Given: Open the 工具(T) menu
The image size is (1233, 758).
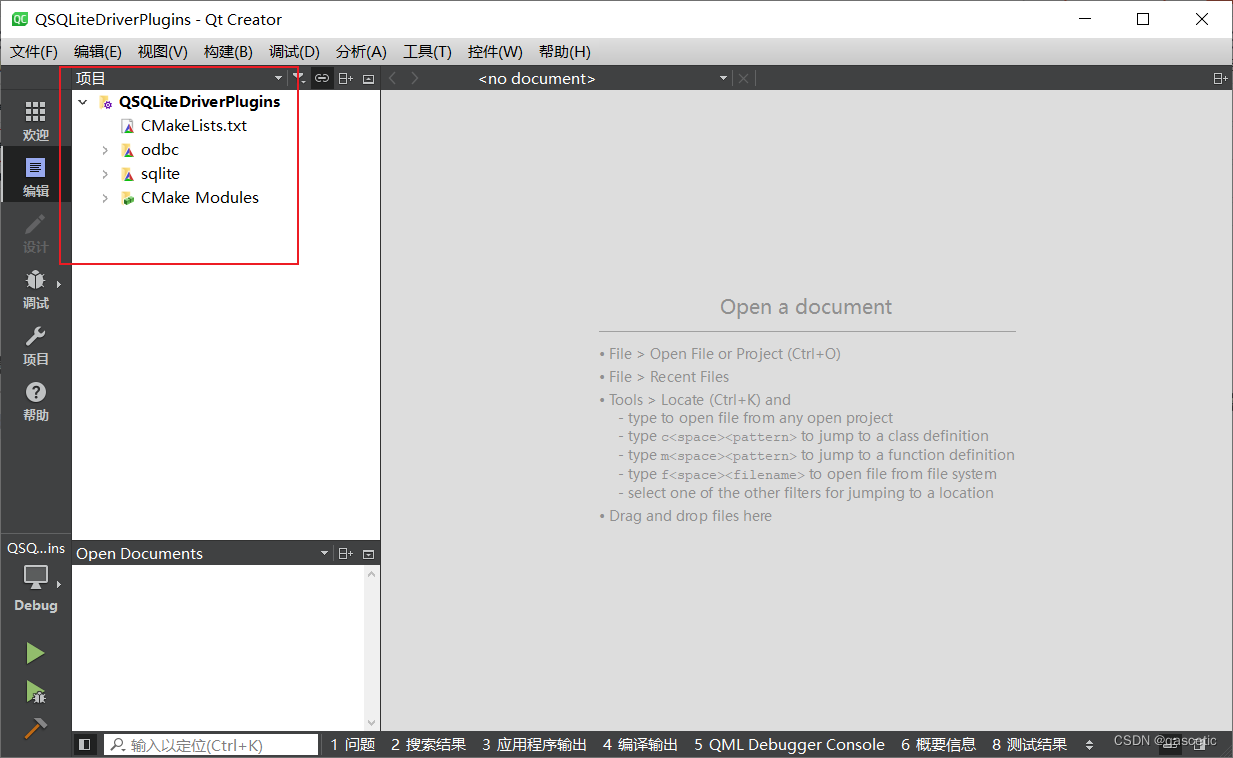Looking at the screenshot, I should coord(427,51).
